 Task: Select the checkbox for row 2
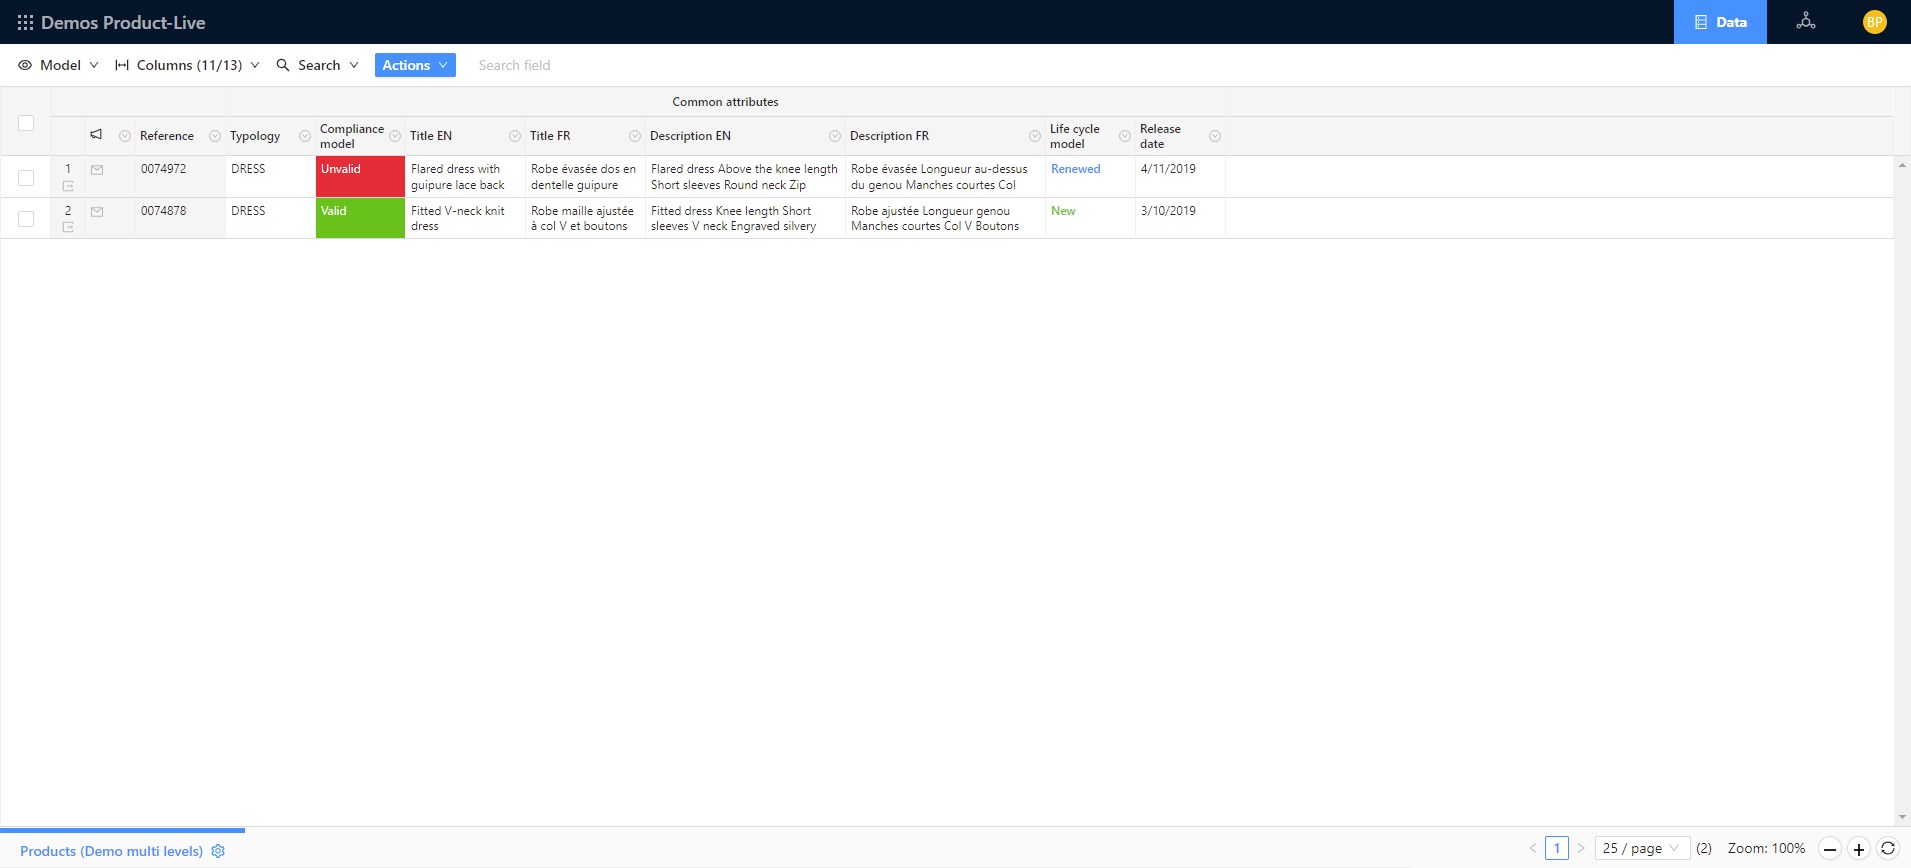[x=26, y=219]
